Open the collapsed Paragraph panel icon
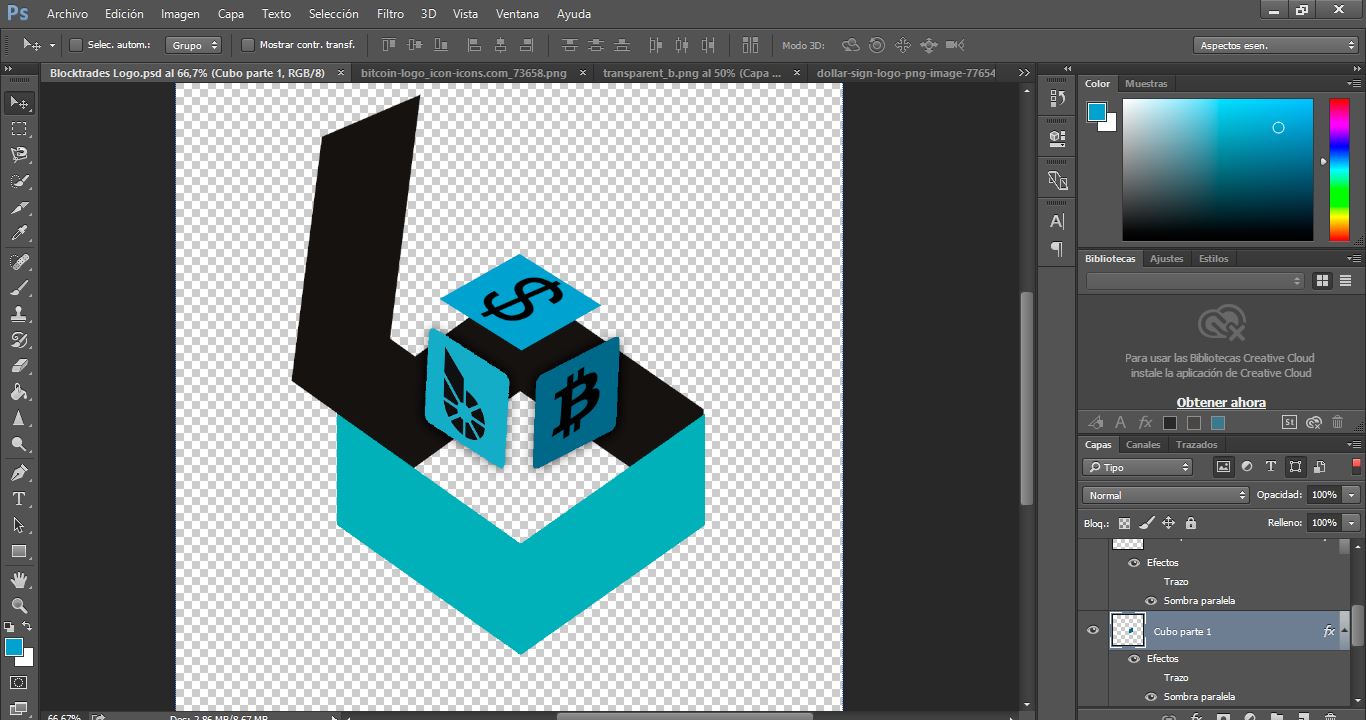 (1057, 248)
